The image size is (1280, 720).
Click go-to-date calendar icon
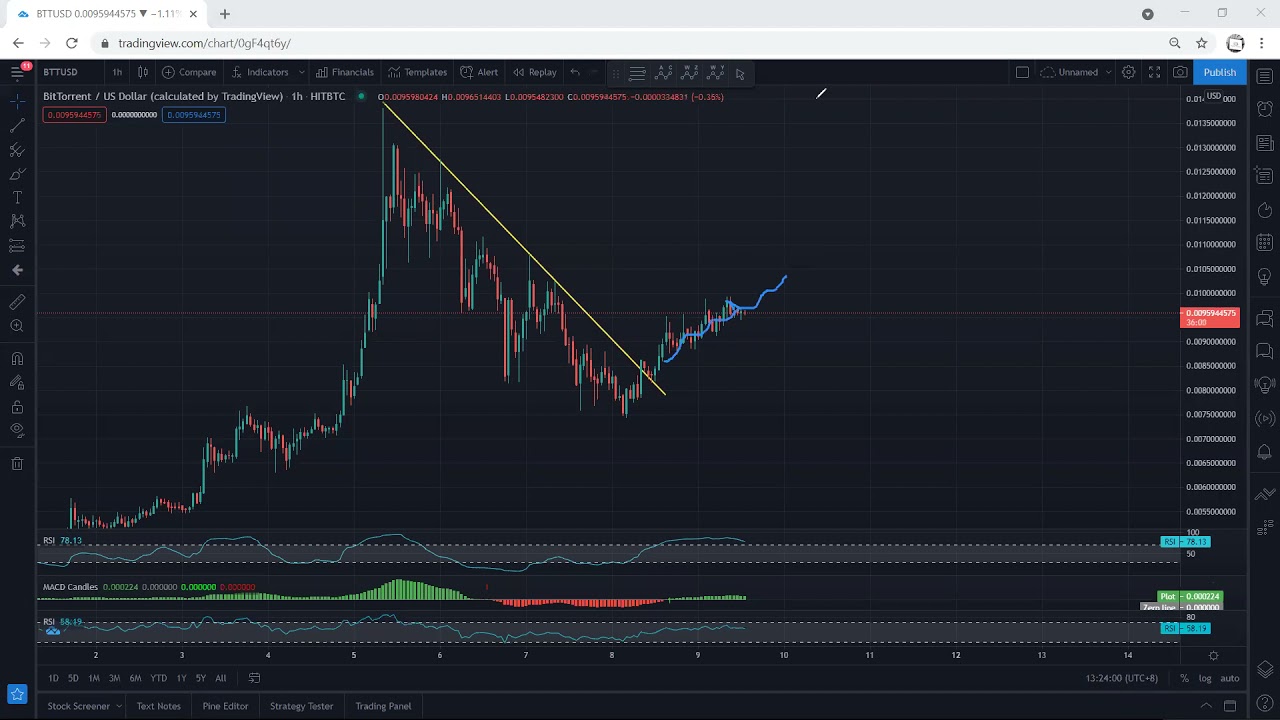pyautogui.click(x=254, y=678)
